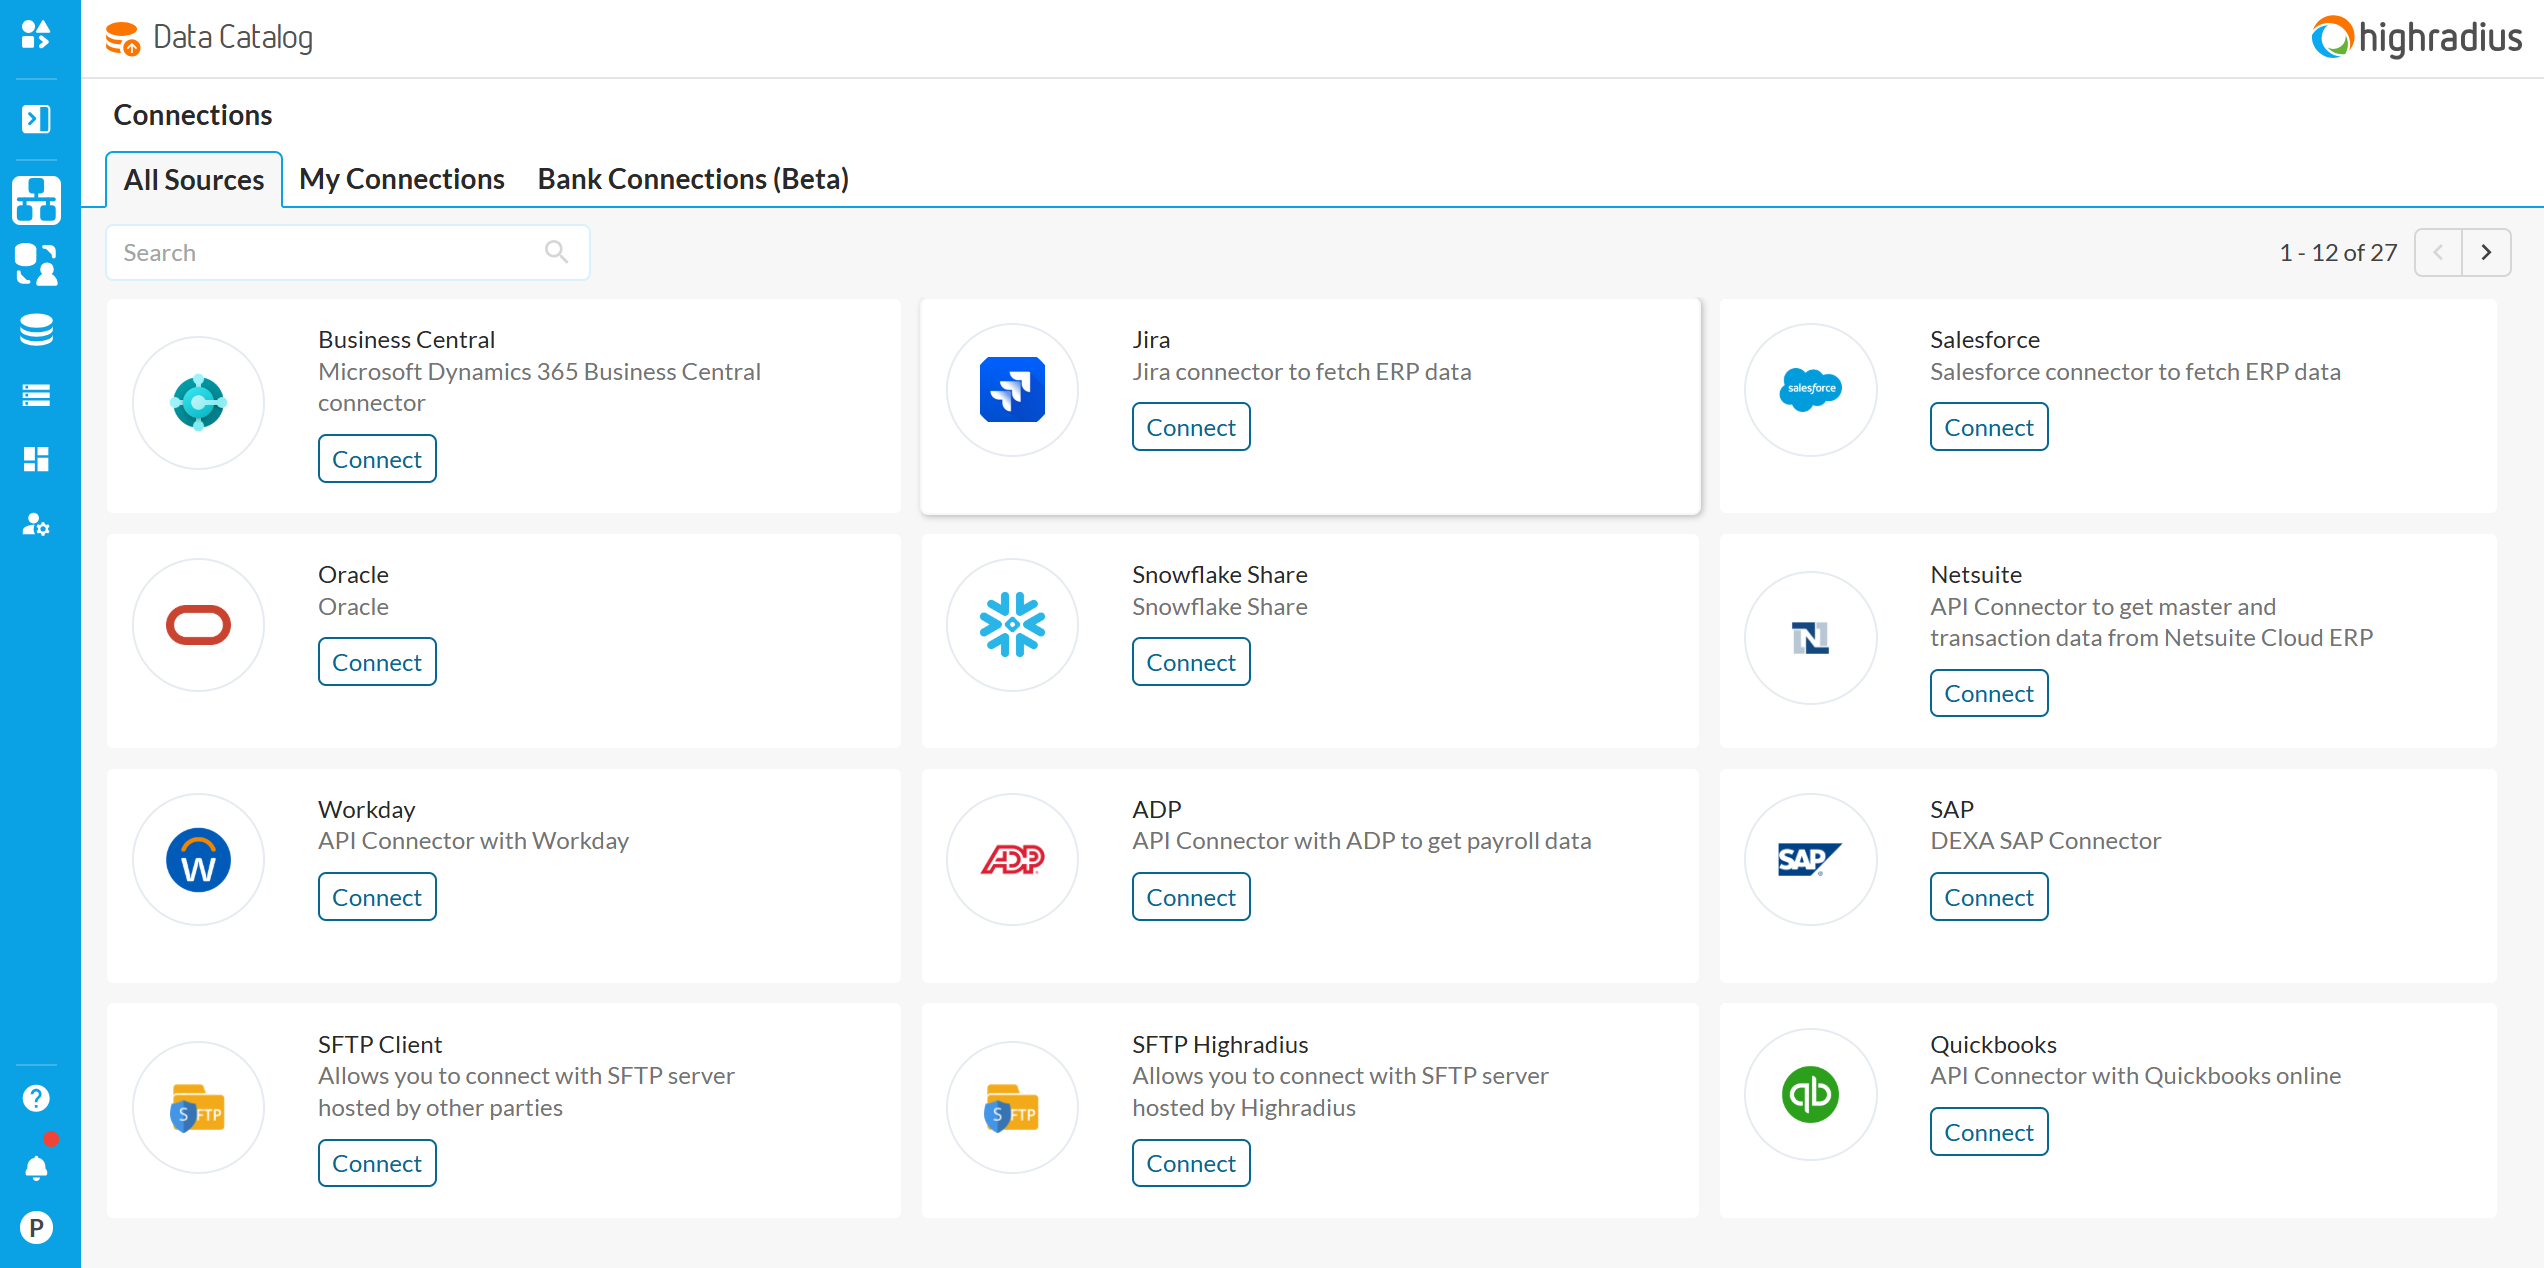2544x1268 pixels.
Task: Click the Quickbooks card title
Action: point(1993,1045)
